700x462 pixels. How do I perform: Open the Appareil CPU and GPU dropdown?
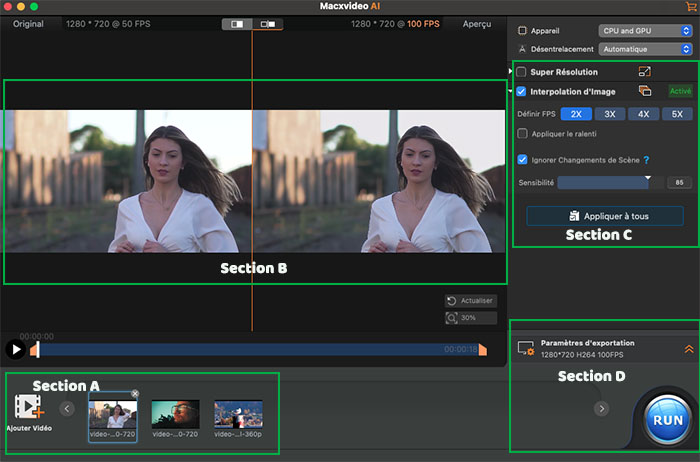pyautogui.click(x=645, y=31)
